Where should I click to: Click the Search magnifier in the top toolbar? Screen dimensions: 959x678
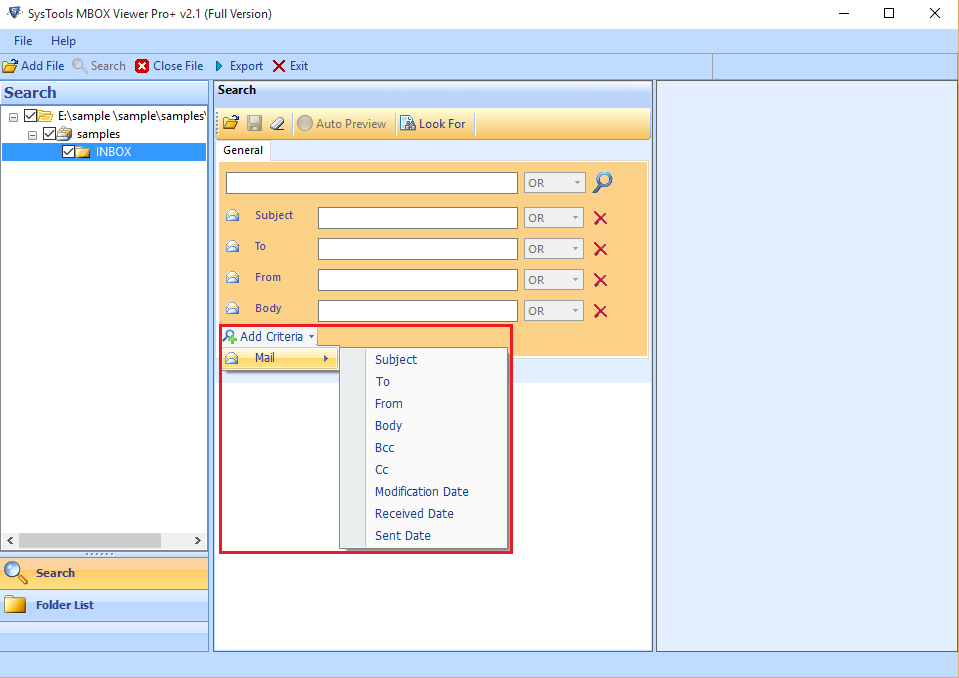[x=80, y=66]
